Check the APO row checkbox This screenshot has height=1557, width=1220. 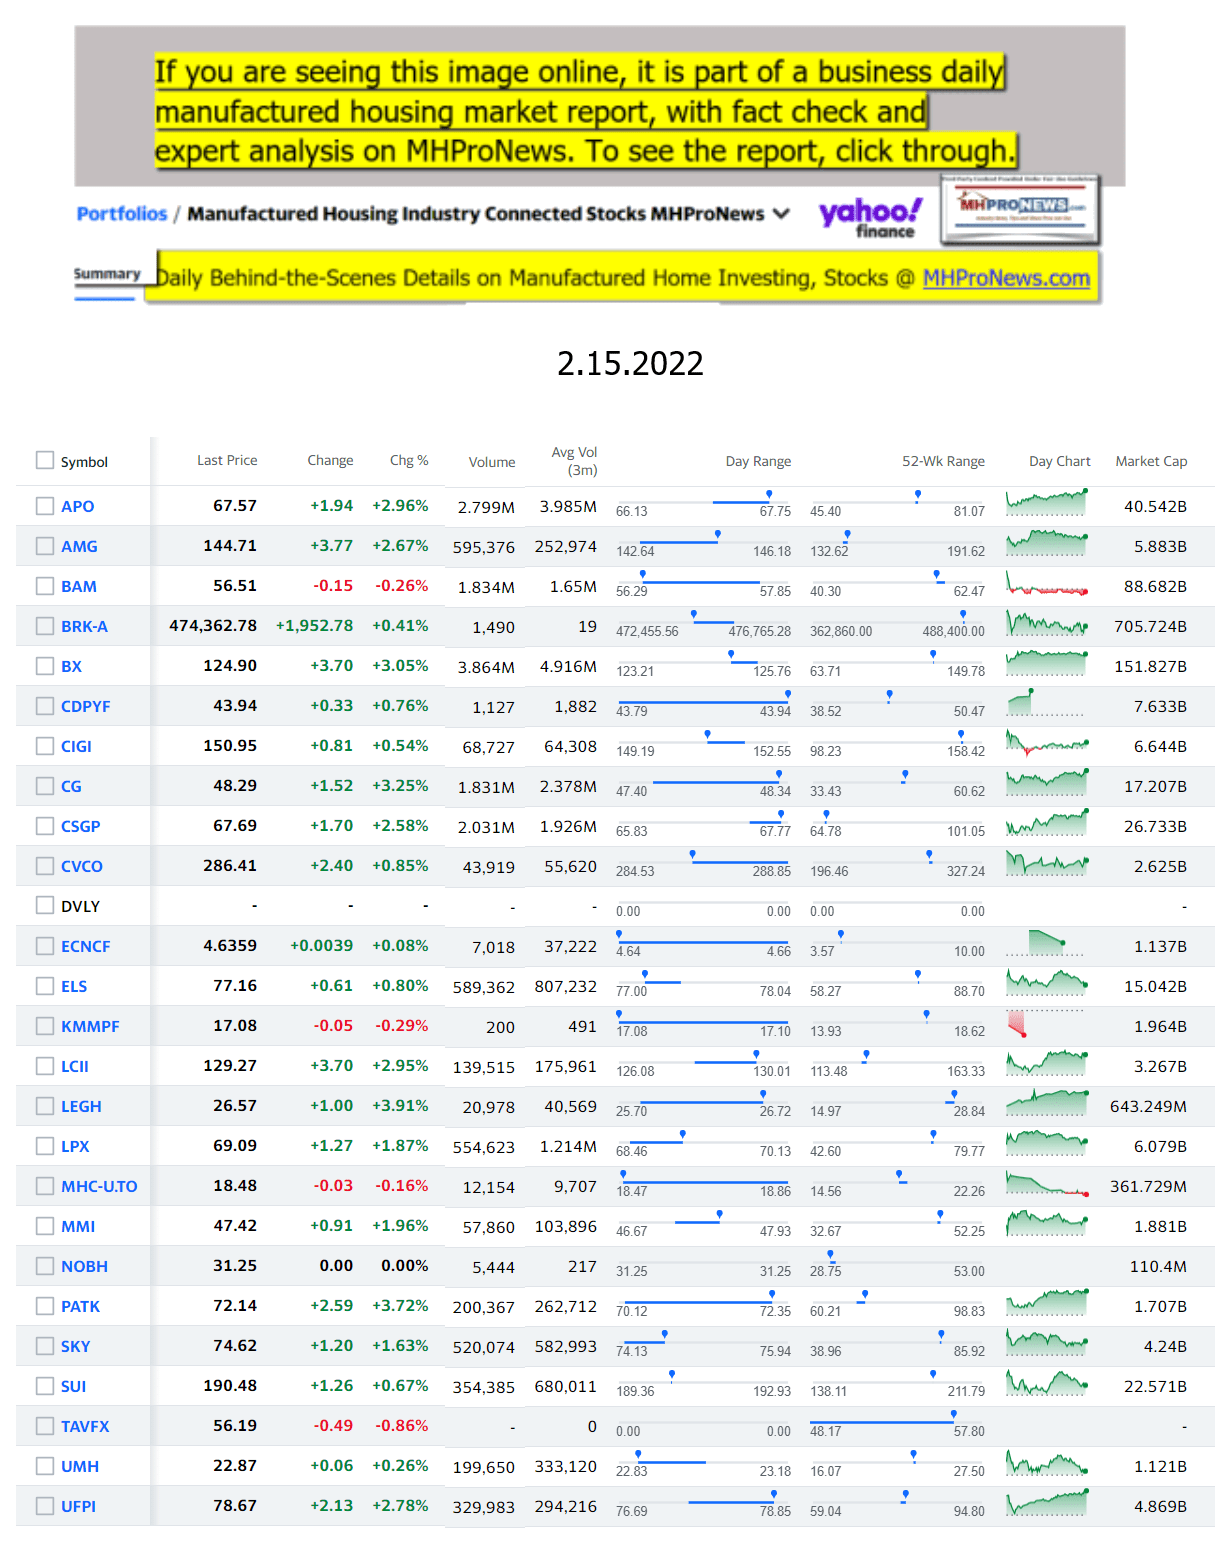pyautogui.click(x=45, y=506)
